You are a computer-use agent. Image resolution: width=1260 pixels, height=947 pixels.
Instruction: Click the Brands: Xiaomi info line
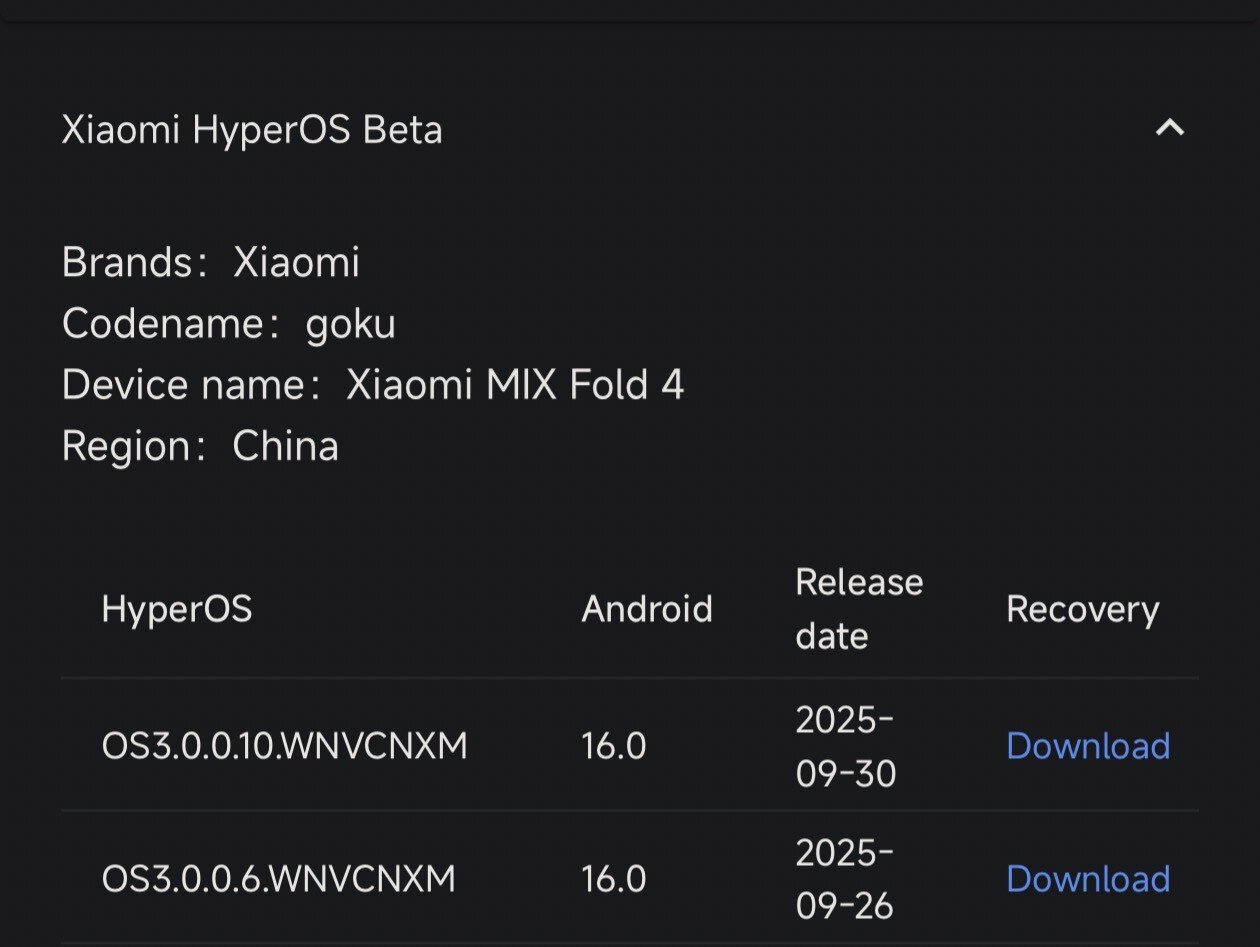point(210,263)
